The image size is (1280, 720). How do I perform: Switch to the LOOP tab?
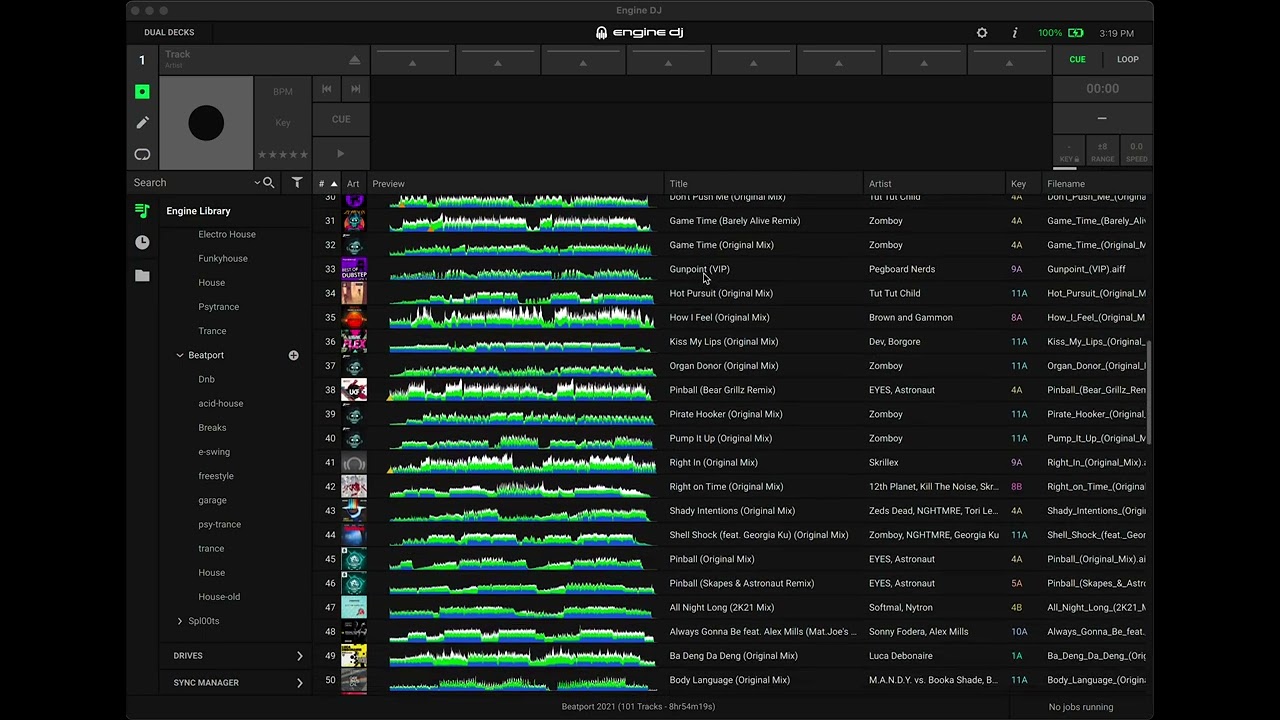(1127, 59)
